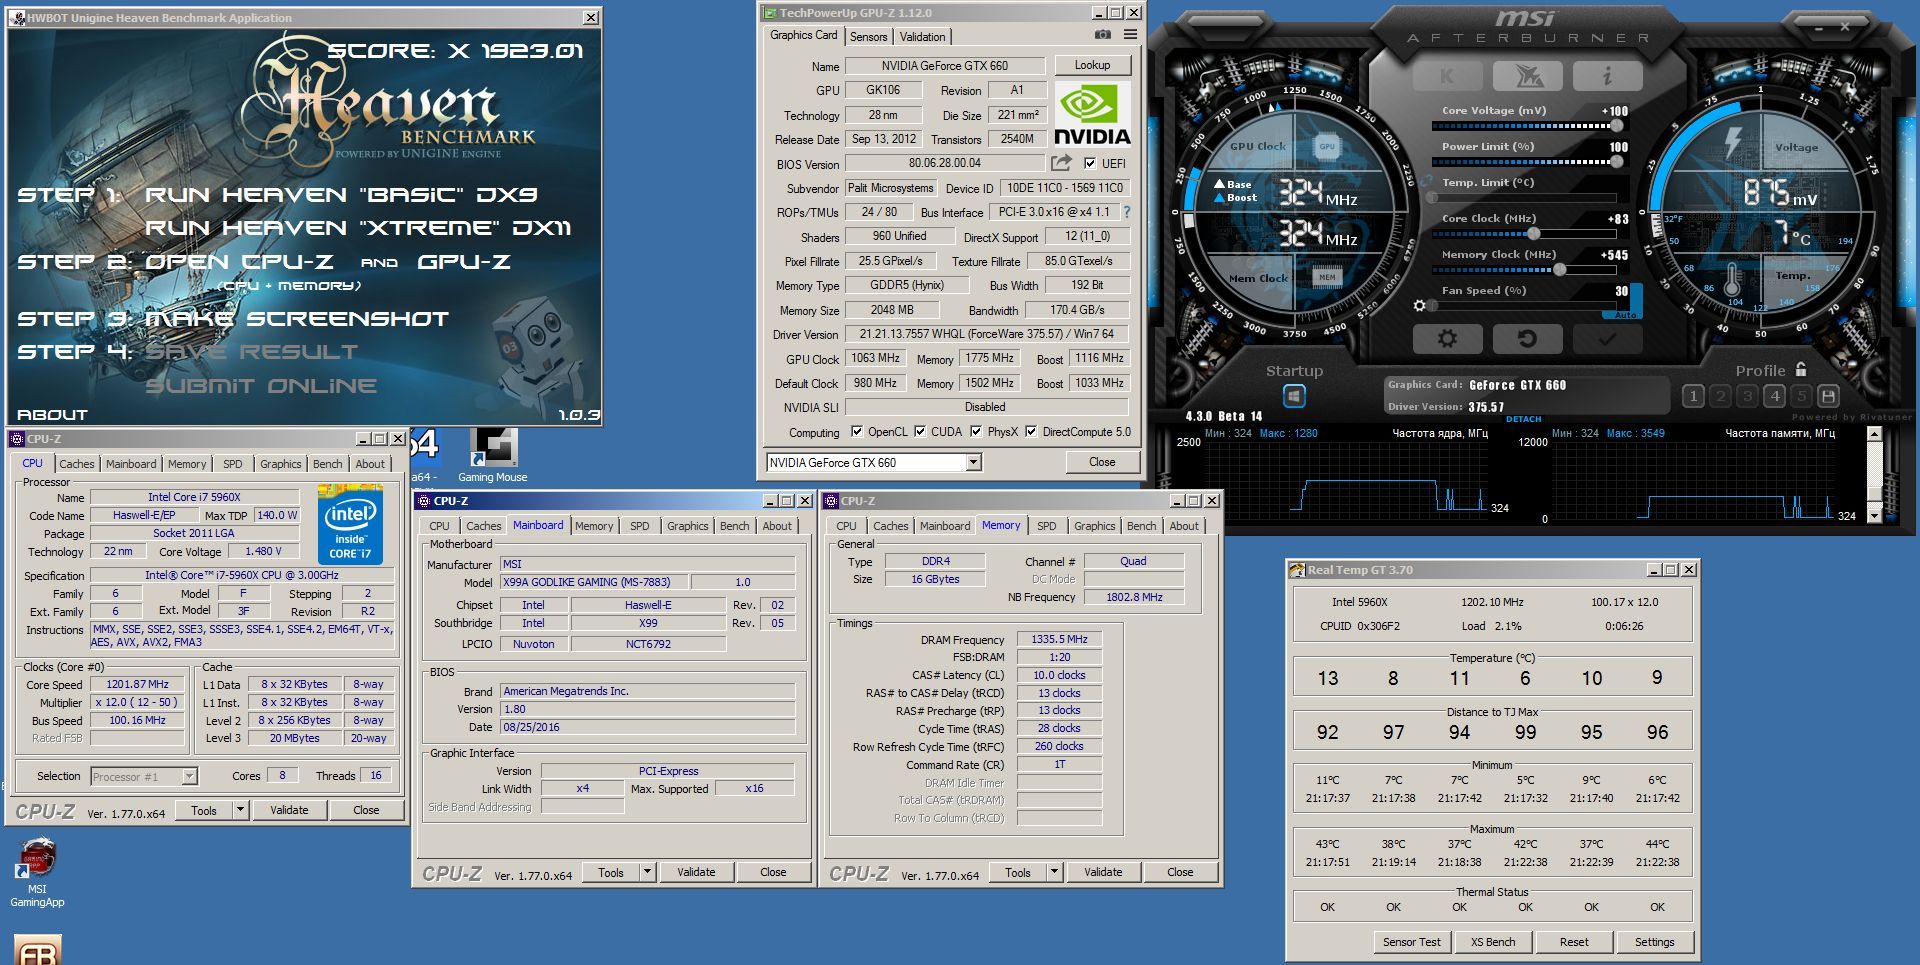Switch to the Validation tab in GPU-Z

click(922, 37)
